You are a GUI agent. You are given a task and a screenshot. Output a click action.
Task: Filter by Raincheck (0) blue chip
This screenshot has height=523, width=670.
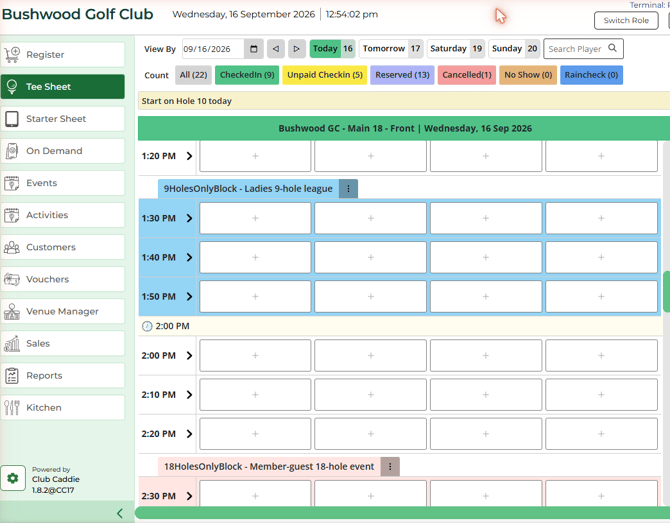click(x=591, y=75)
